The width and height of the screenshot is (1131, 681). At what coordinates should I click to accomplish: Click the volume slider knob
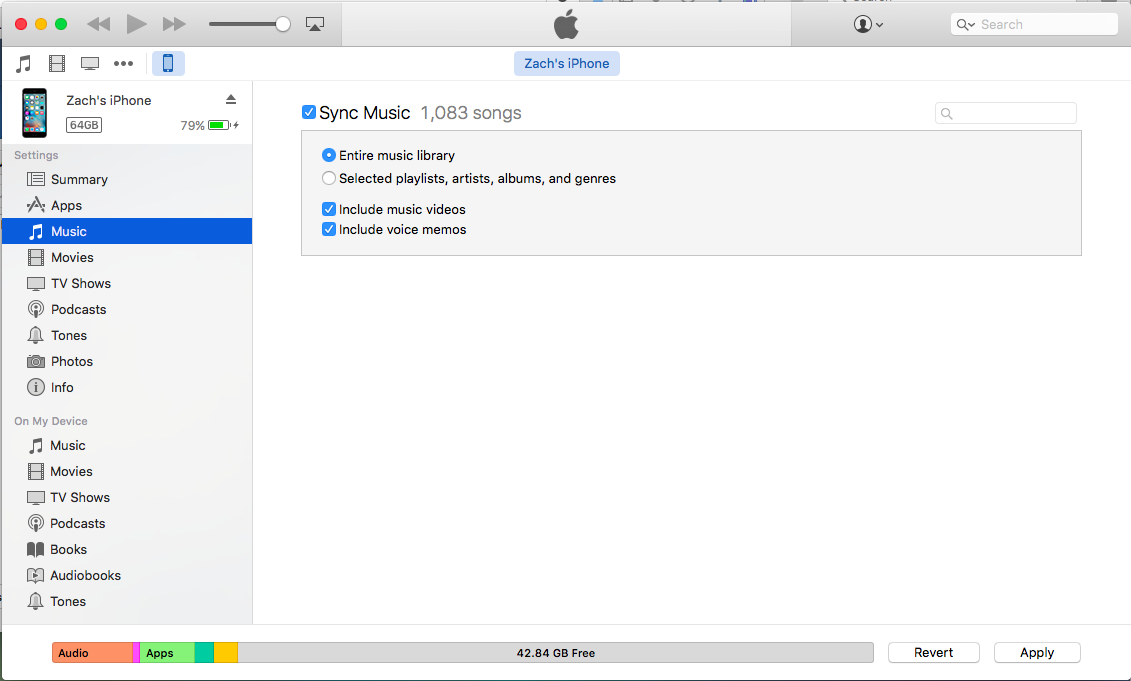click(x=283, y=24)
